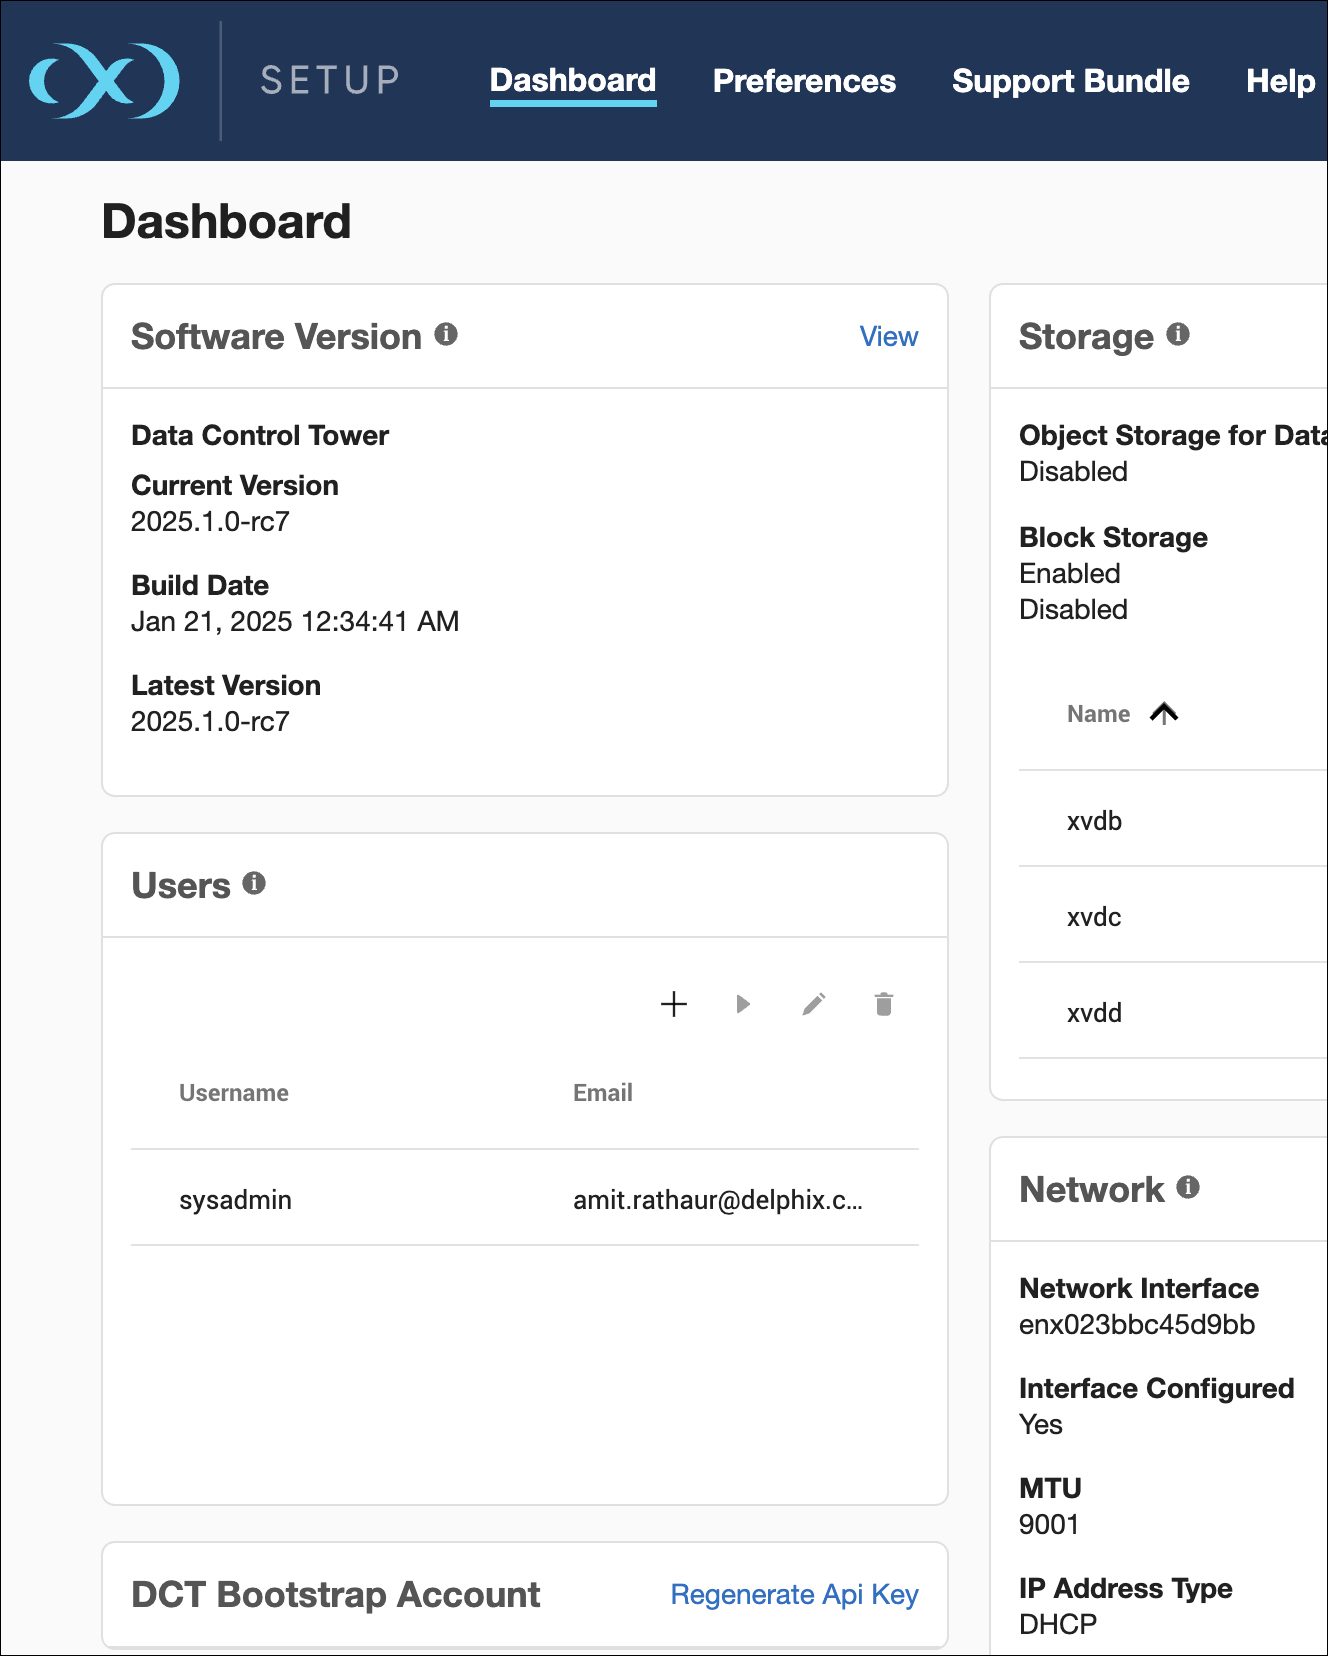This screenshot has width=1328, height=1656.
Task: Select the xvdb storage device row
Action: 1094,821
